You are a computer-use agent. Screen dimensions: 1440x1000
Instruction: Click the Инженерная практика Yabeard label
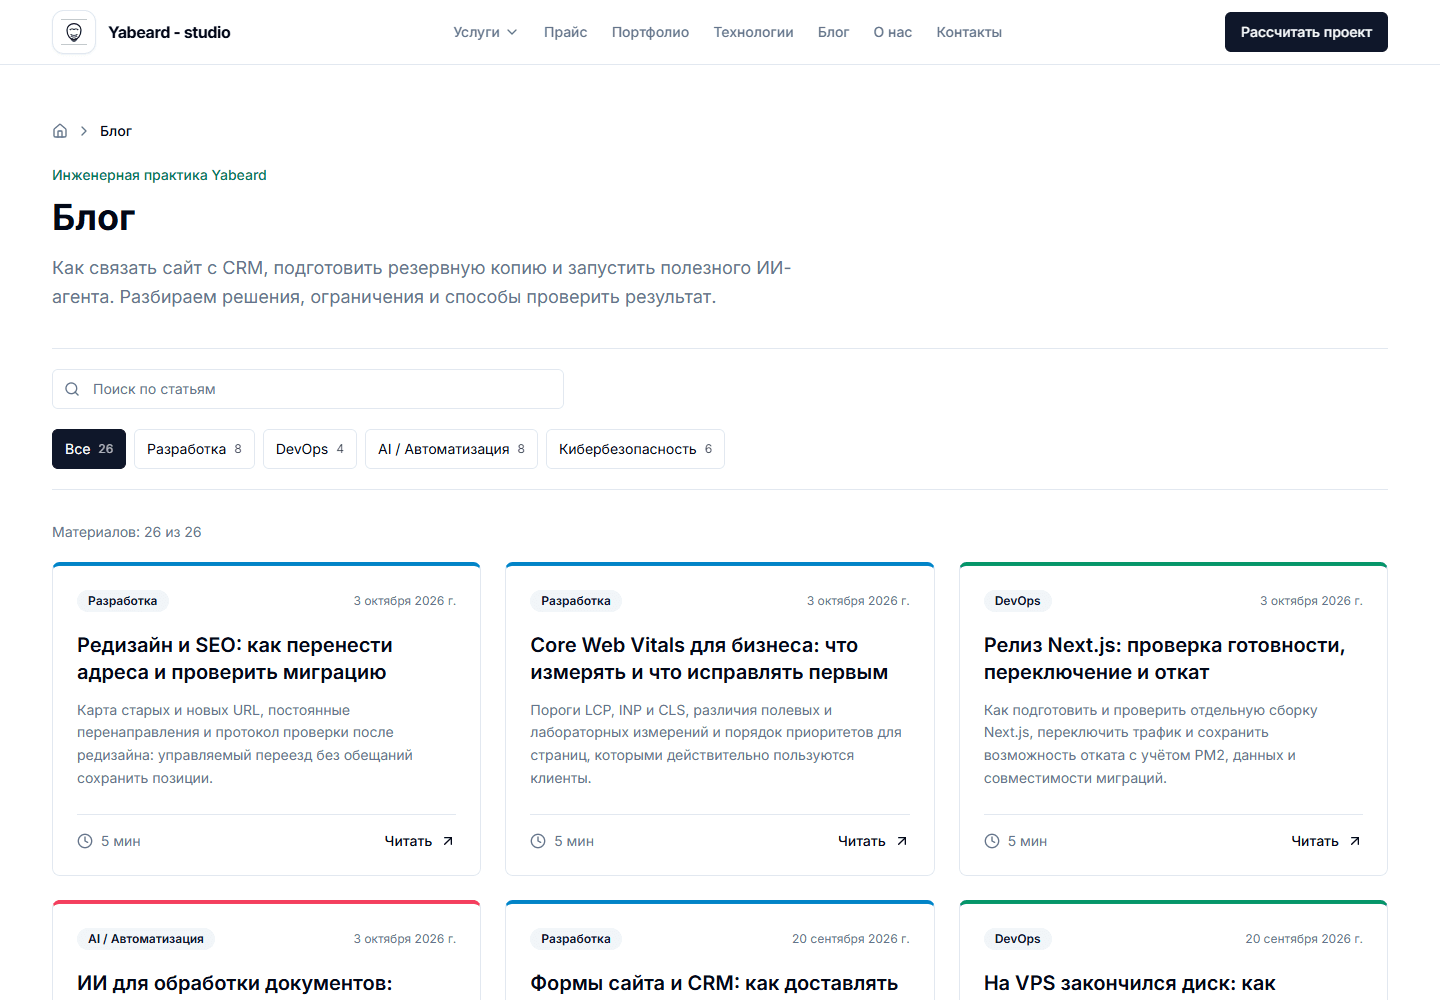coord(159,175)
